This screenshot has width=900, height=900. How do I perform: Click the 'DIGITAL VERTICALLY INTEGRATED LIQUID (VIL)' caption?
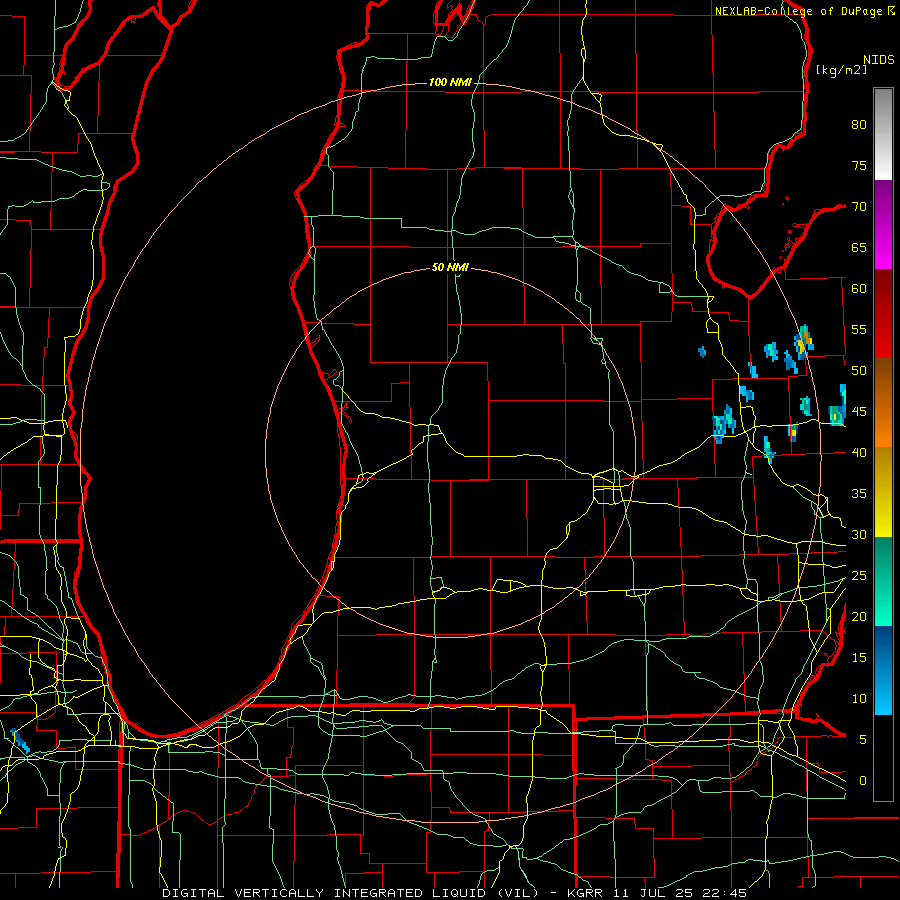pyautogui.click(x=351, y=893)
